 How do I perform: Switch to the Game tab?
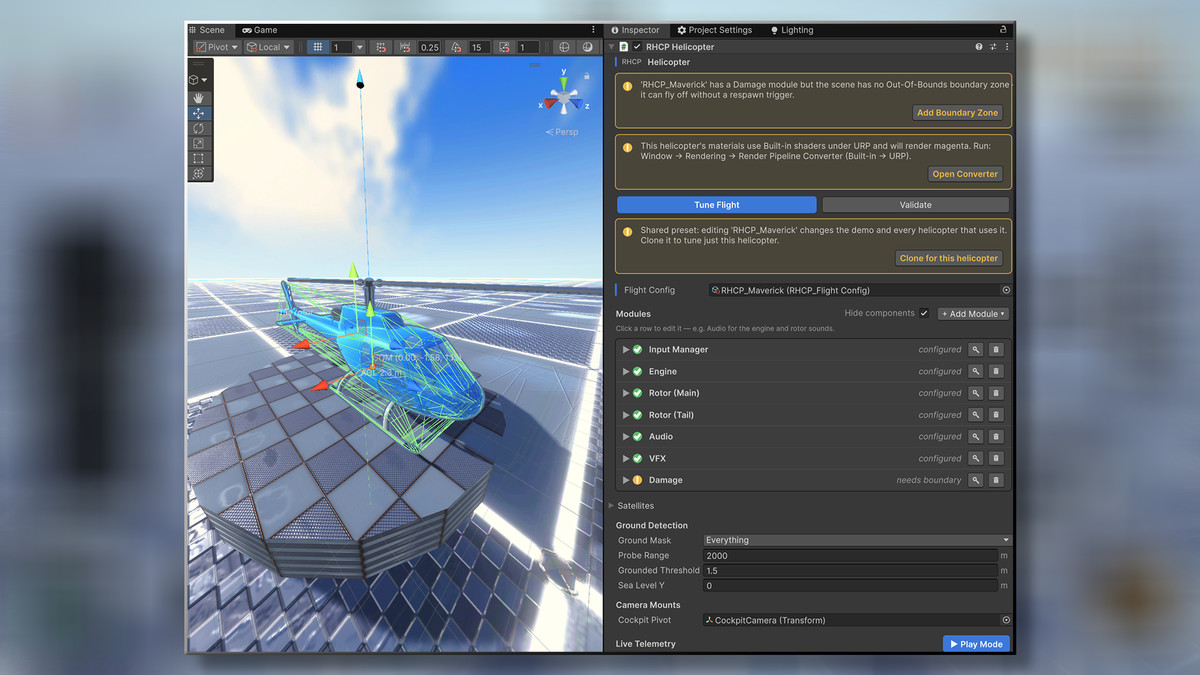pos(260,30)
